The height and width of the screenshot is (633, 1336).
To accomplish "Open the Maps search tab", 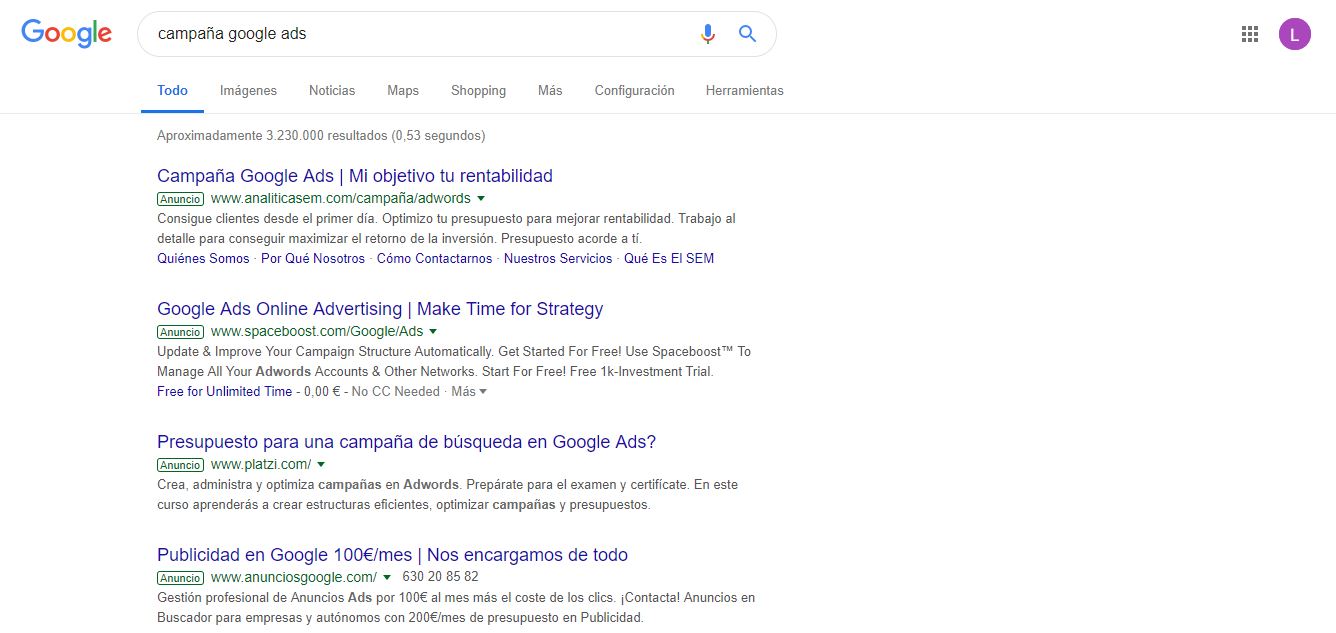I will tap(403, 90).
